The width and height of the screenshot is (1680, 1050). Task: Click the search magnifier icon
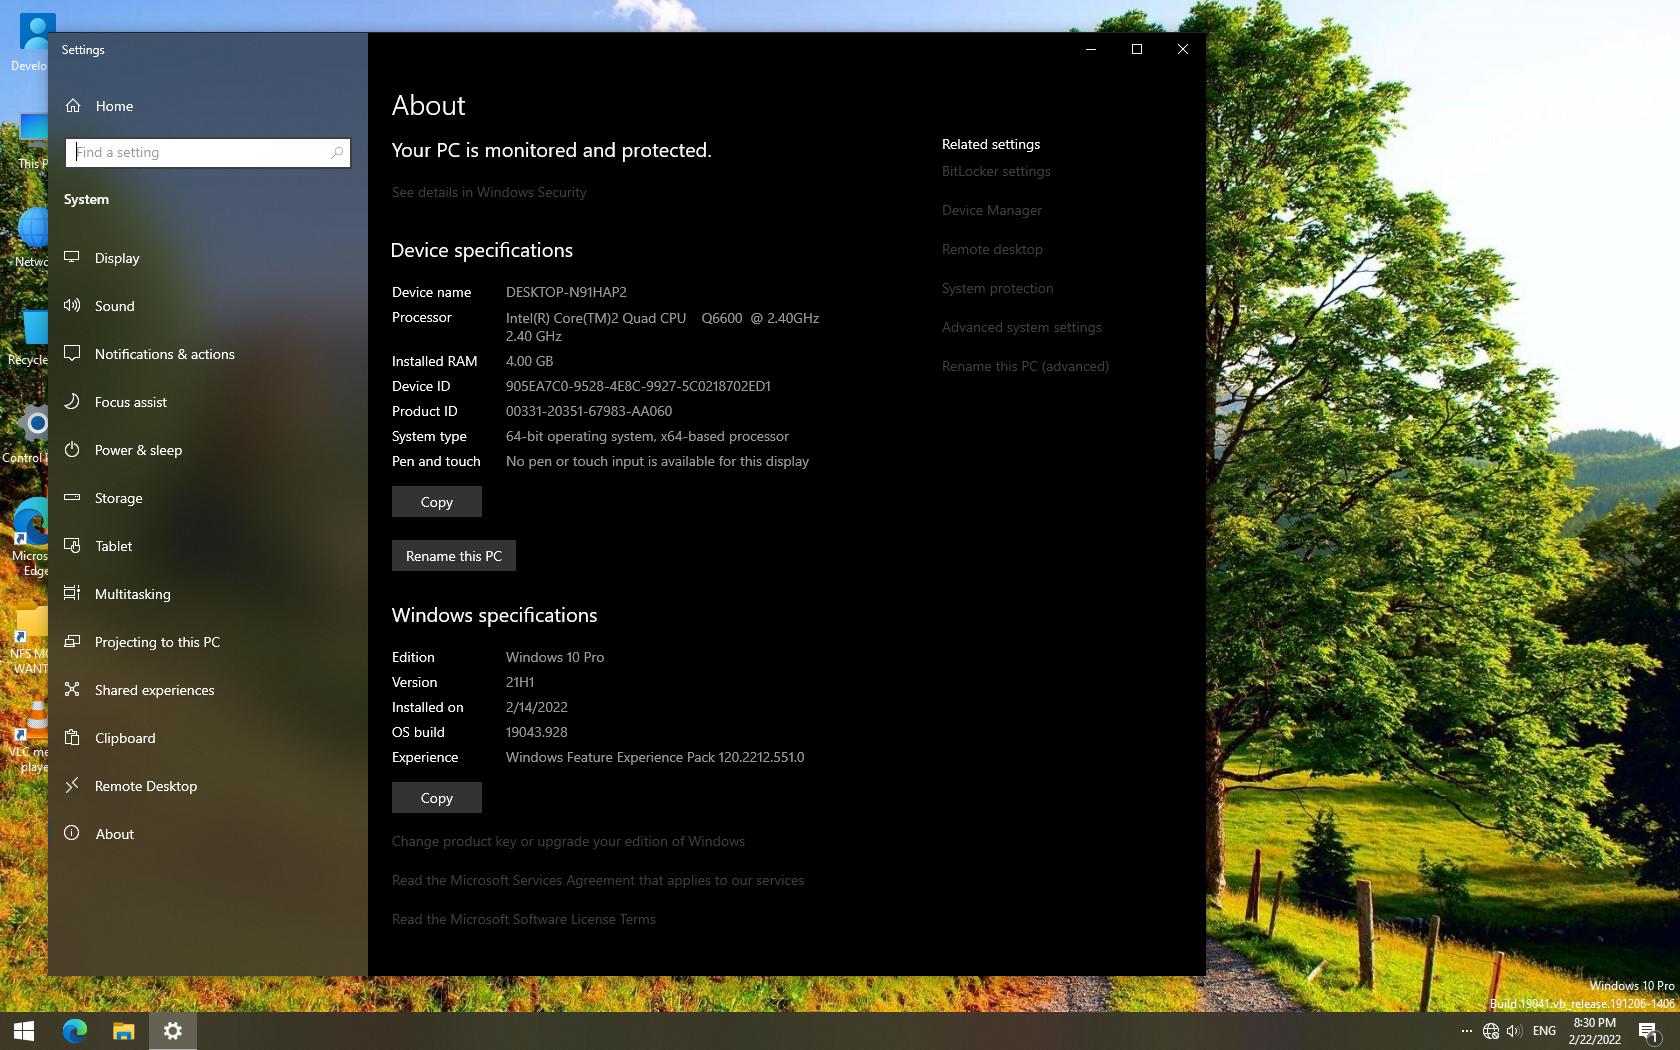(x=337, y=152)
